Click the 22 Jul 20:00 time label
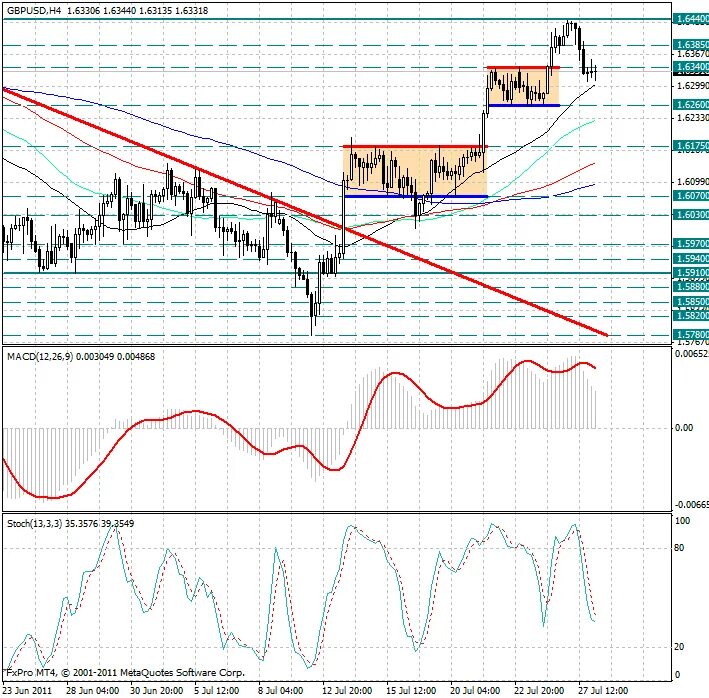This screenshot has height=698, width=709. pos(539,691)
